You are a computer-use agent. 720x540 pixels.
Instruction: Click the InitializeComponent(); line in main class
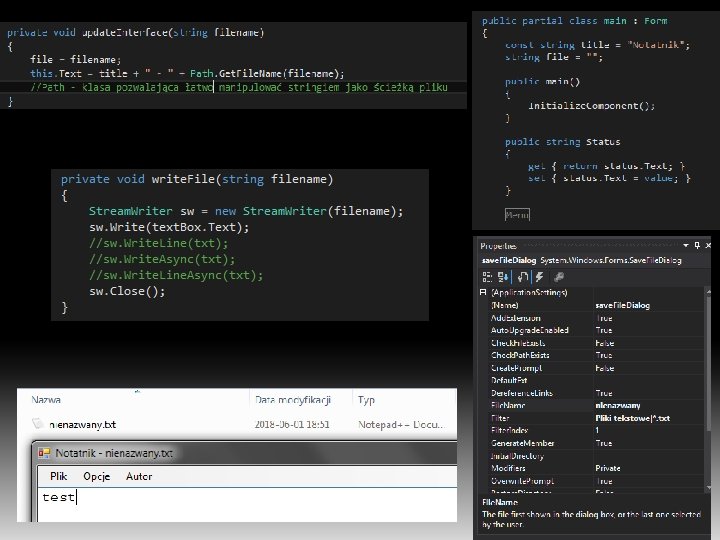pyautogui.click(x=591, y=106)
